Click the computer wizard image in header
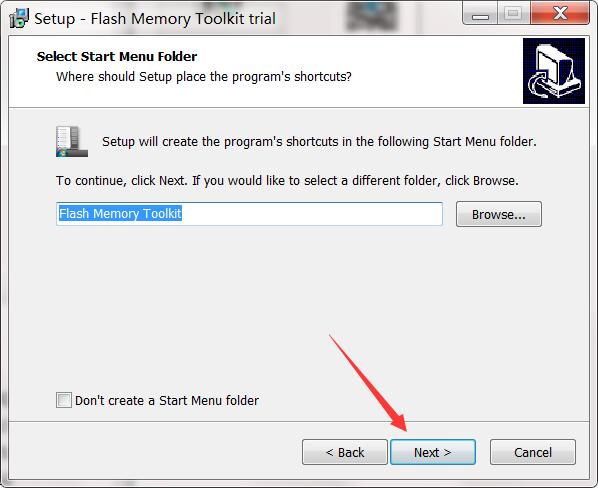This screenshot has width=598, height=488. 554,71
